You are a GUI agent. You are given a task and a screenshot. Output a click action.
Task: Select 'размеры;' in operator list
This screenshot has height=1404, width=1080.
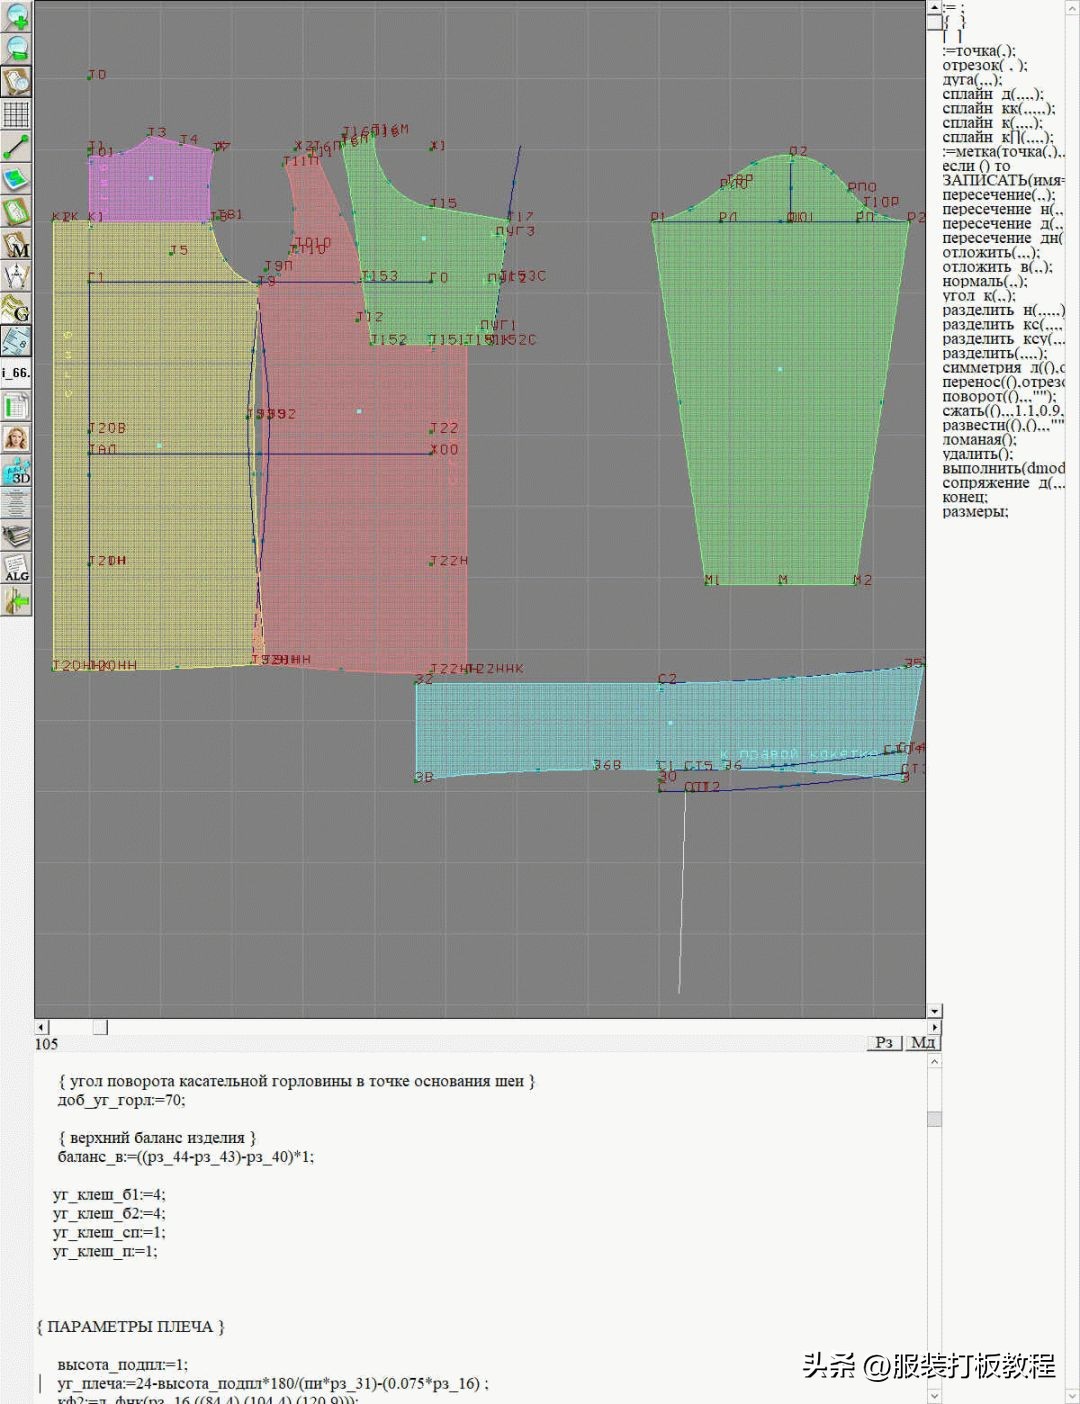pos(975,511)
